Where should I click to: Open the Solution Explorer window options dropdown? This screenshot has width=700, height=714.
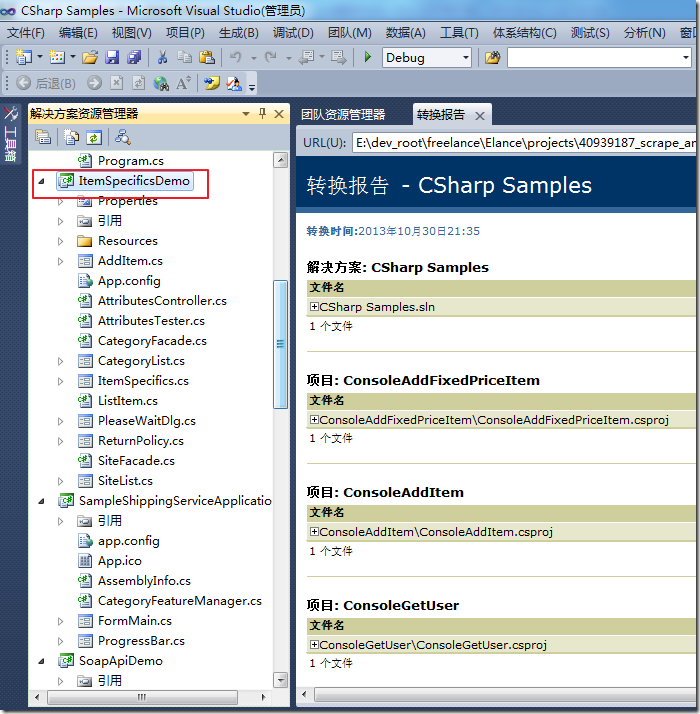click(x=246, y=113)
